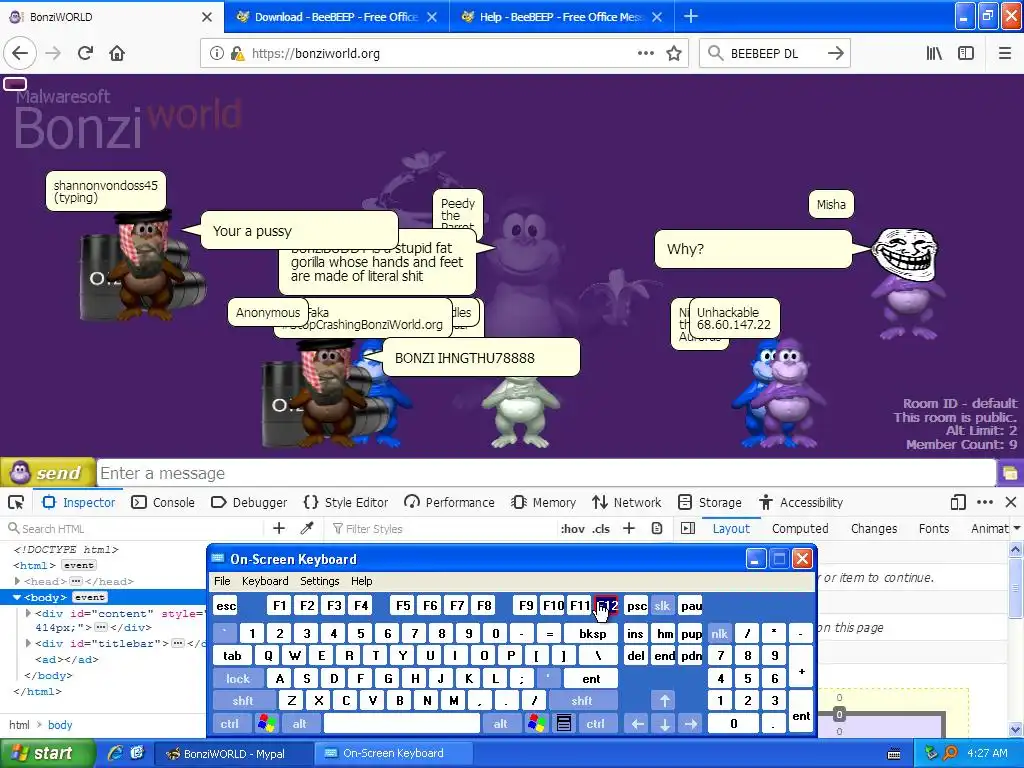The width and height of the screenshot is (1024, 768).
Task: Toggle the right shft key
Action: coord(581,701)
